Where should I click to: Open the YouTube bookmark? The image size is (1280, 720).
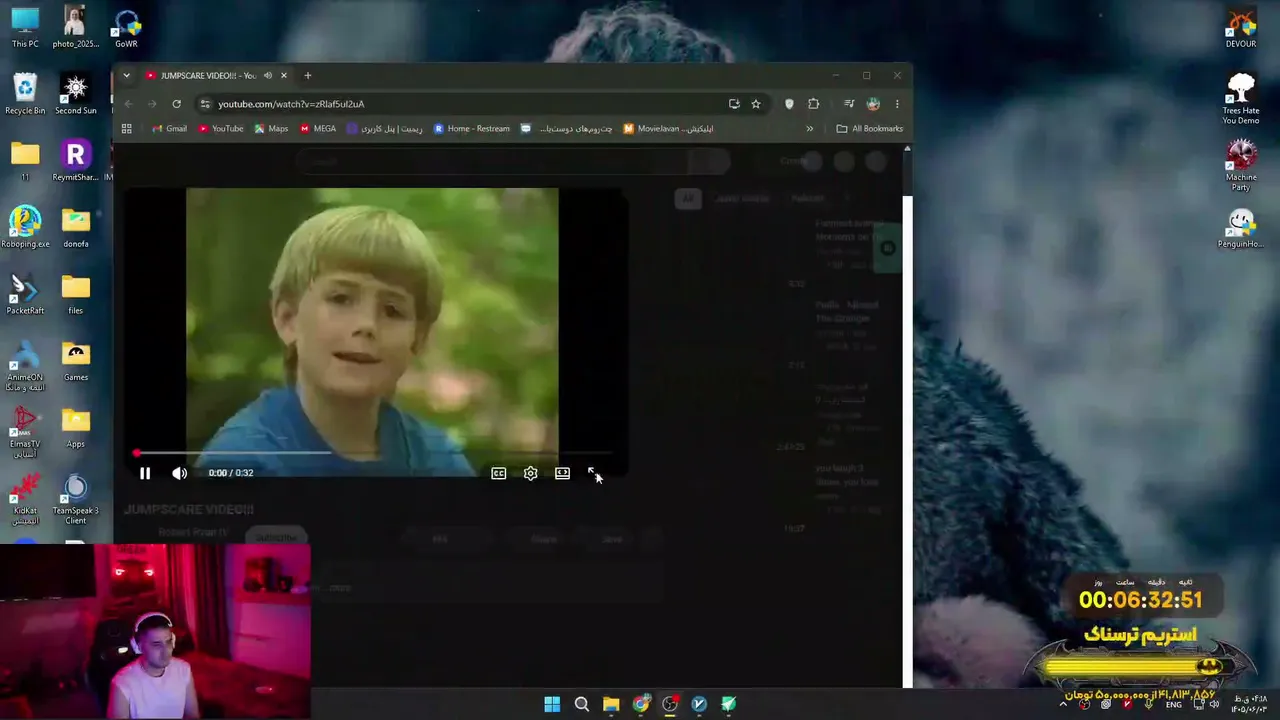pyautogui.click(x=221, y=129)
